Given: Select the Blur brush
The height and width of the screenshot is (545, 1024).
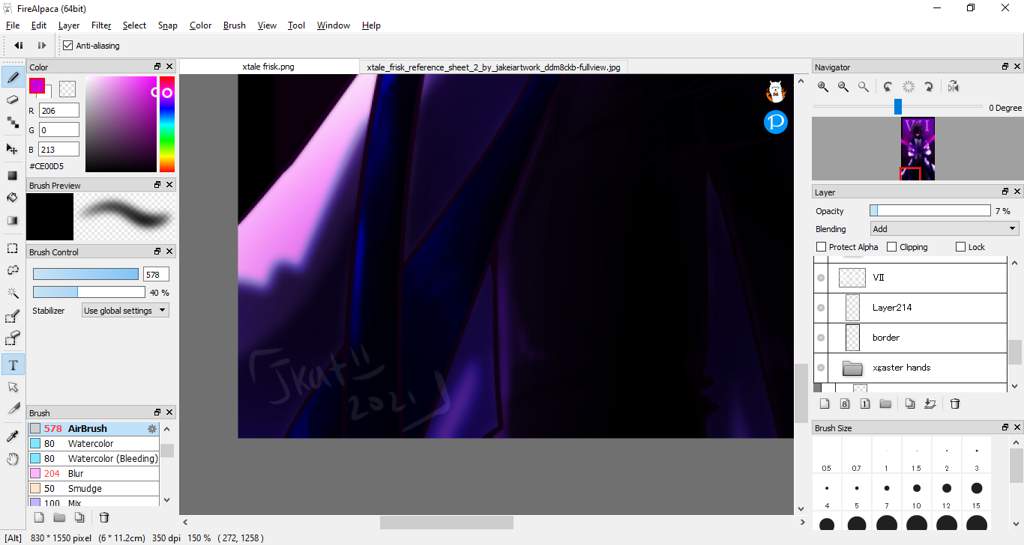Looking at the screenshot, I should [93, 474].
